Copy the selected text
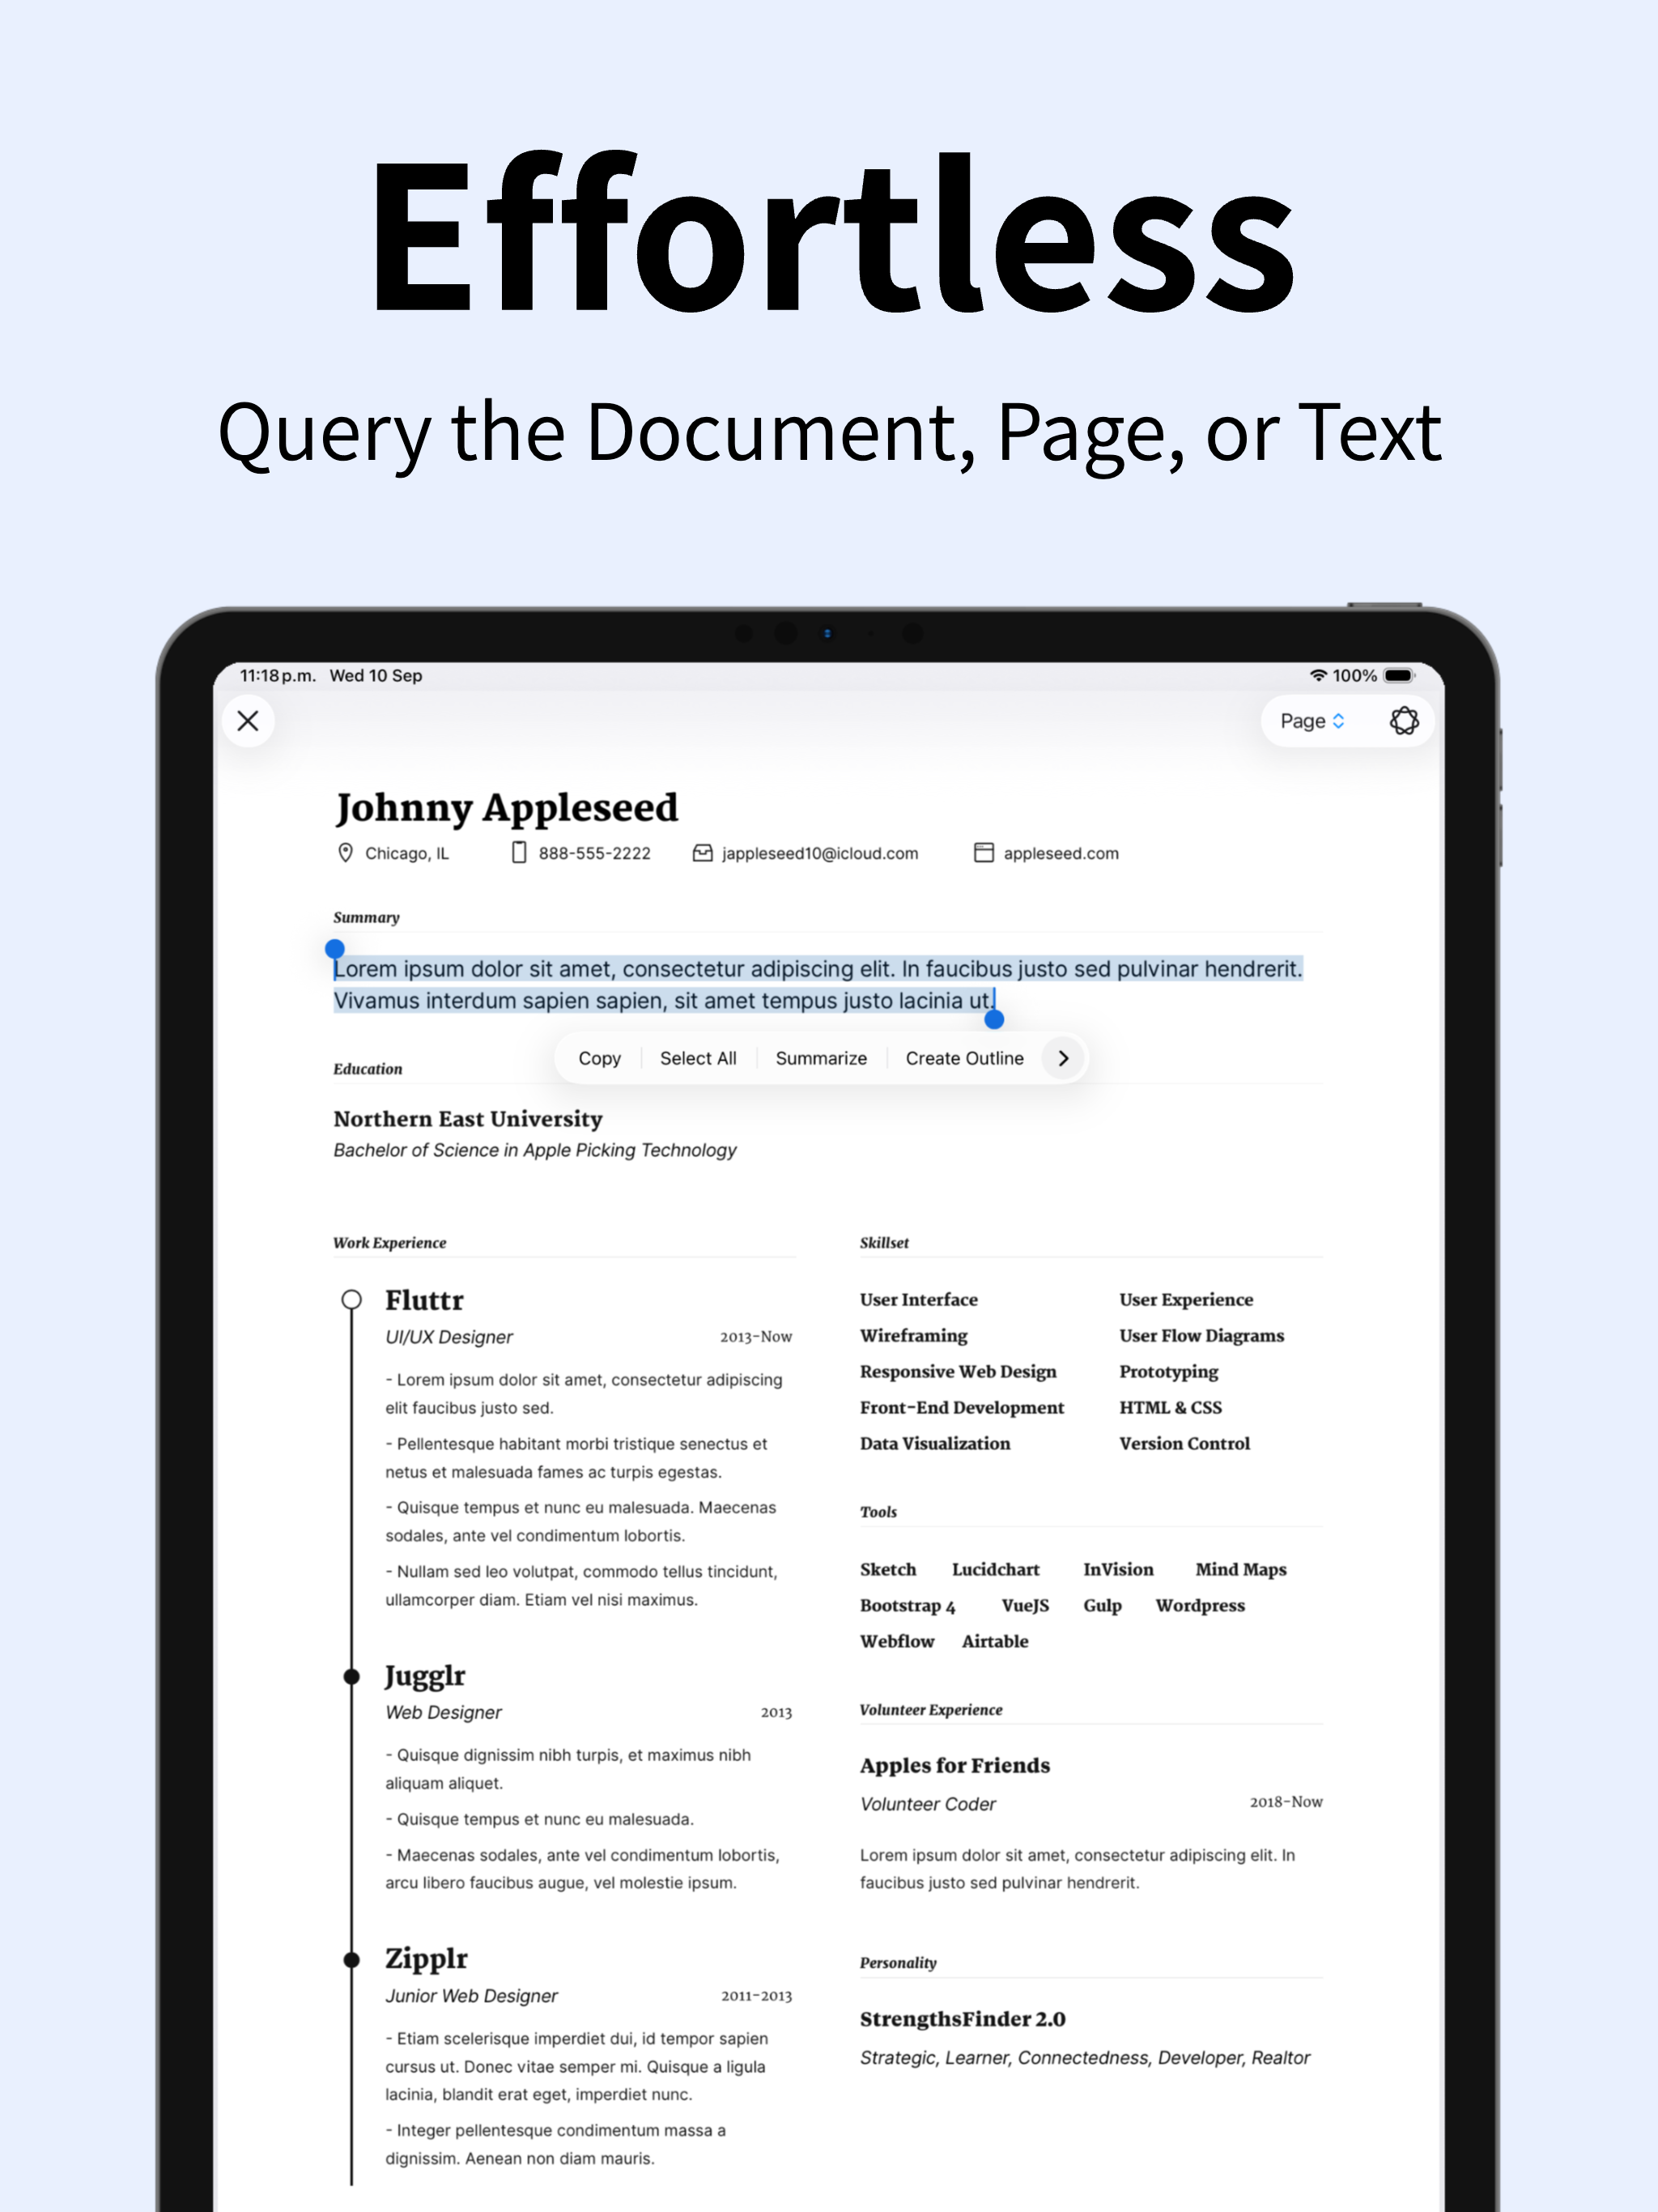This screenshot has width=1658, height=2212. (x=599, y=1058)
